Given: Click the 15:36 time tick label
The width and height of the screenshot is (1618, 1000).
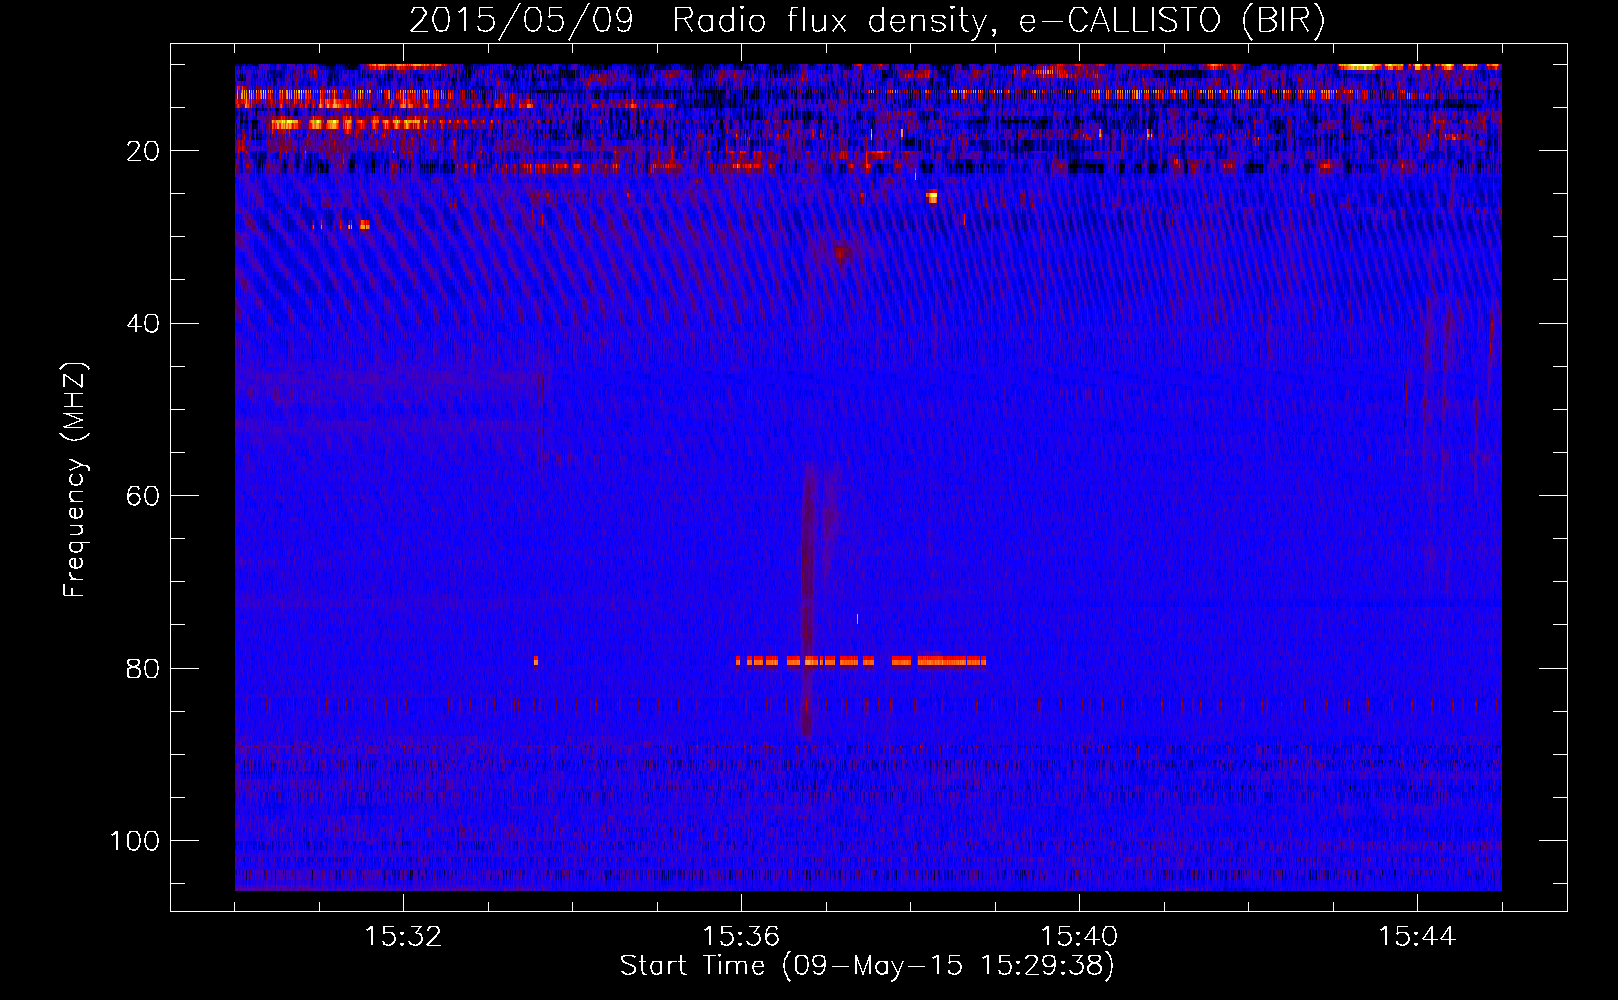Looking at the screenshot, I should (741, 937).
